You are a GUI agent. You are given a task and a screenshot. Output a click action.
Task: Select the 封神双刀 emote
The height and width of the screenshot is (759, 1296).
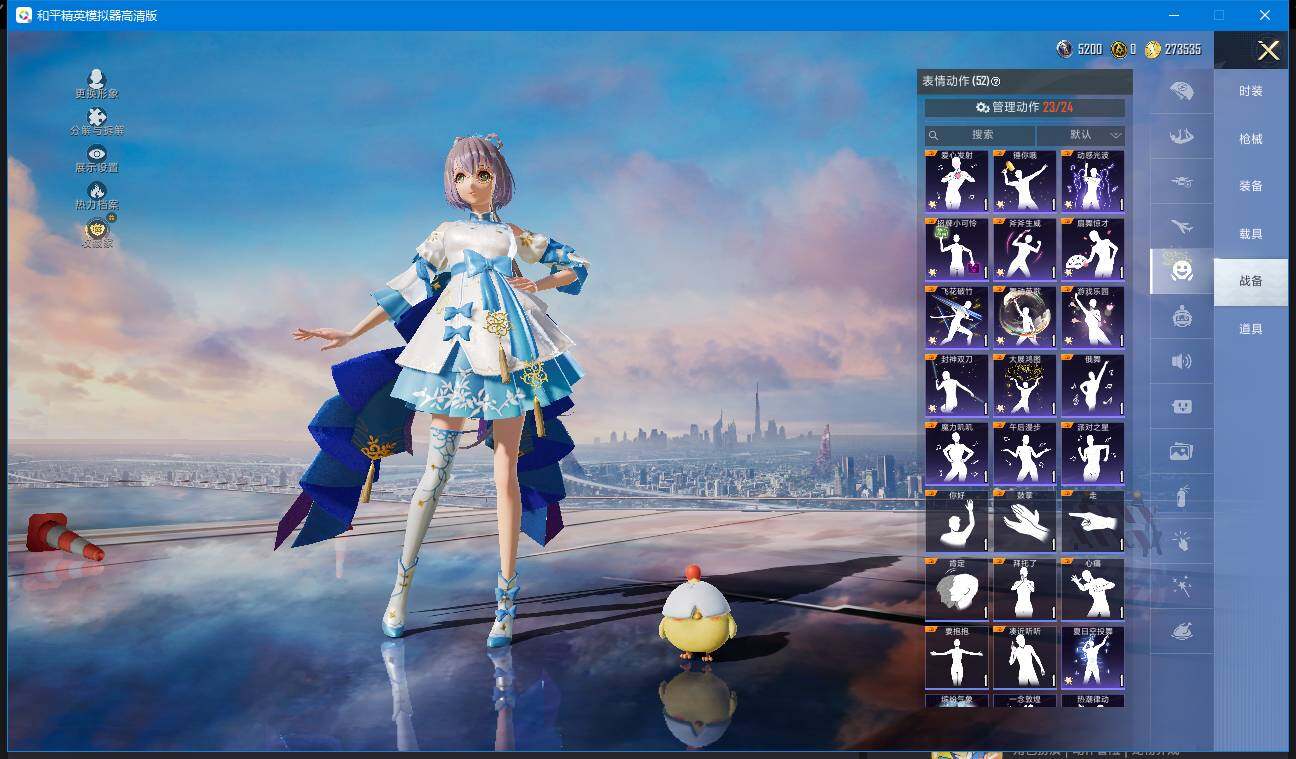(x=957, y=385)
